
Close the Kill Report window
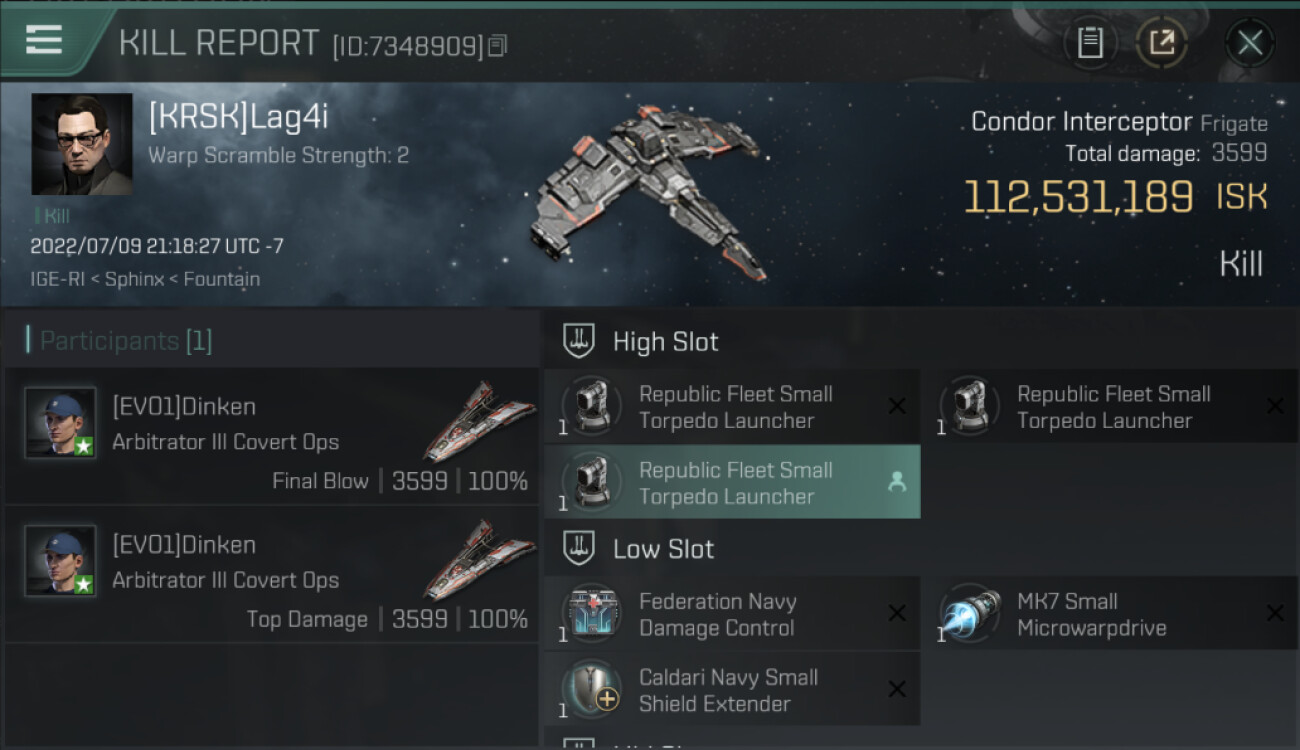pyautogui.click(x=1250, y=42)
